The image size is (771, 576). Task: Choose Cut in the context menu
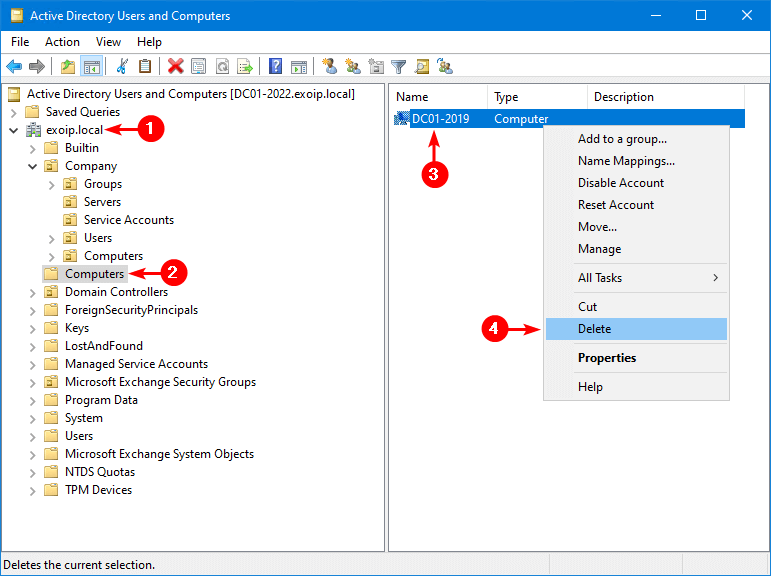pyautogui.click(x=636, y=307)
